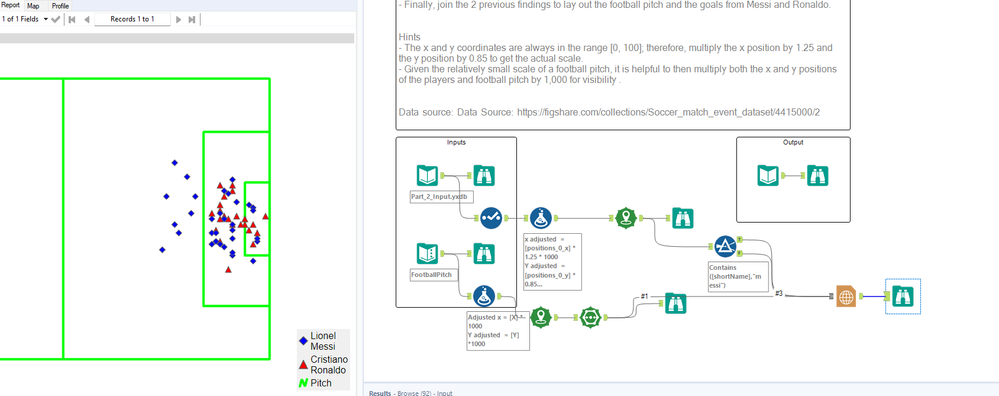This screenshot has height=396, width=999.
Task: Click the Browse tool after Poly-Build
Action: tap(675, 303)
